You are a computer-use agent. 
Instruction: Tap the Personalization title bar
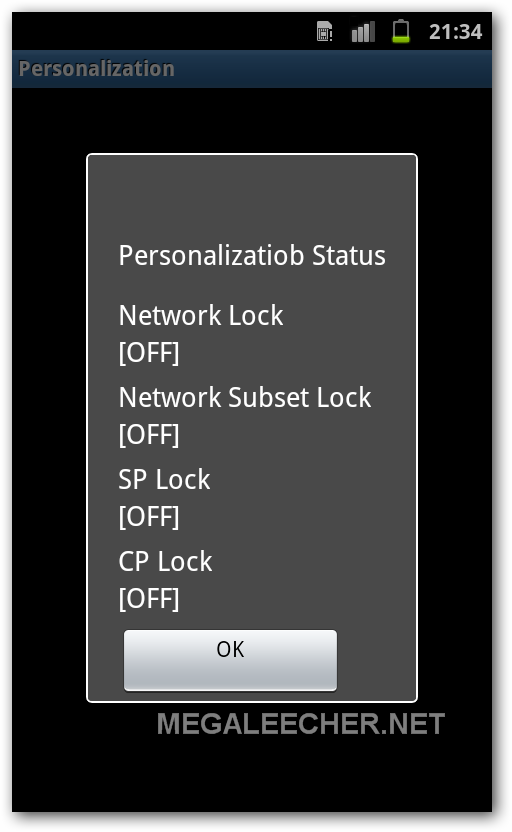(x=251, y=69)
